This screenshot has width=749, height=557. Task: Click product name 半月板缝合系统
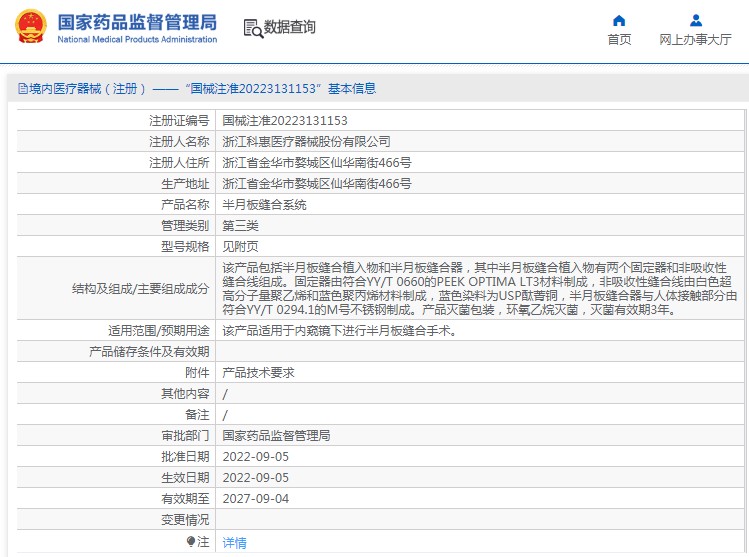click(264, 204)
